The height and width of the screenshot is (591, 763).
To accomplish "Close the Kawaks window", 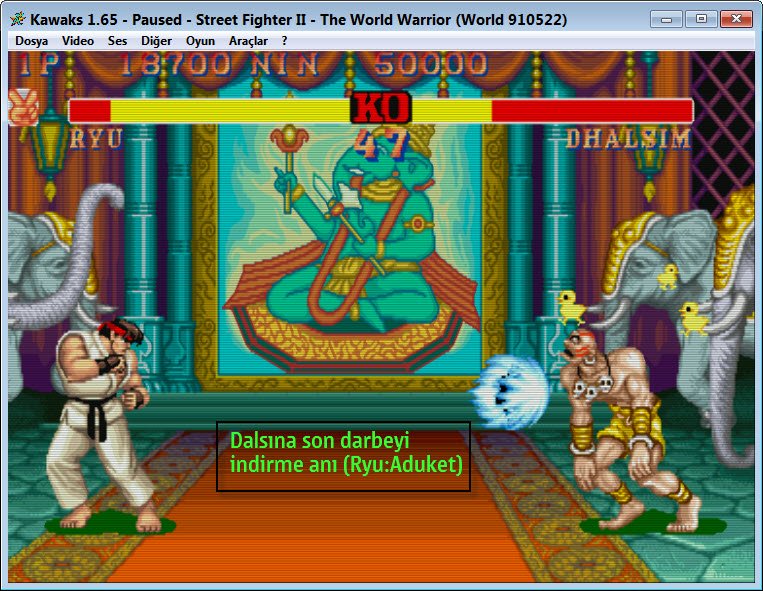I will (736, 19).
